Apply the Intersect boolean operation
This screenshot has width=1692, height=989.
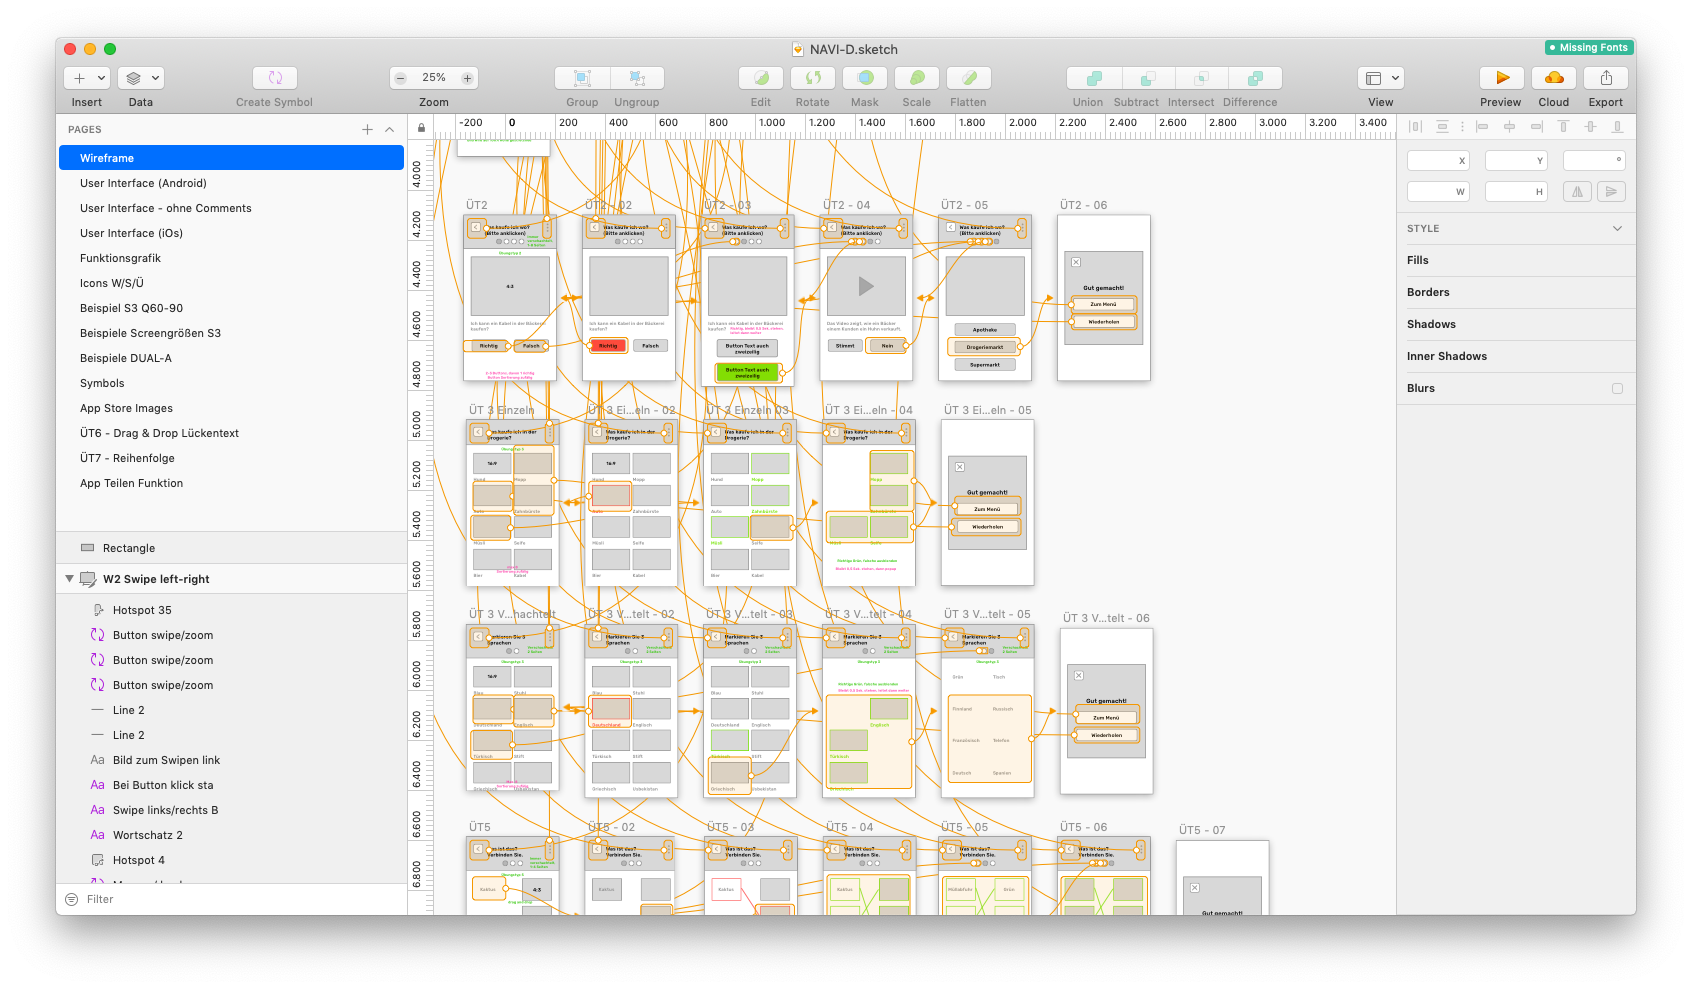(1202, 78)
